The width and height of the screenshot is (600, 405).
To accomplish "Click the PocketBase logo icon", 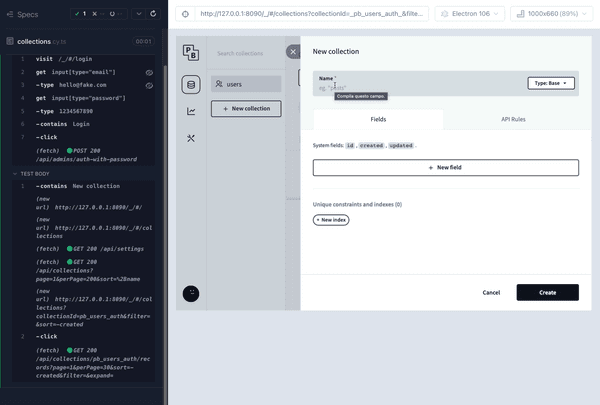I will [191, 53].
